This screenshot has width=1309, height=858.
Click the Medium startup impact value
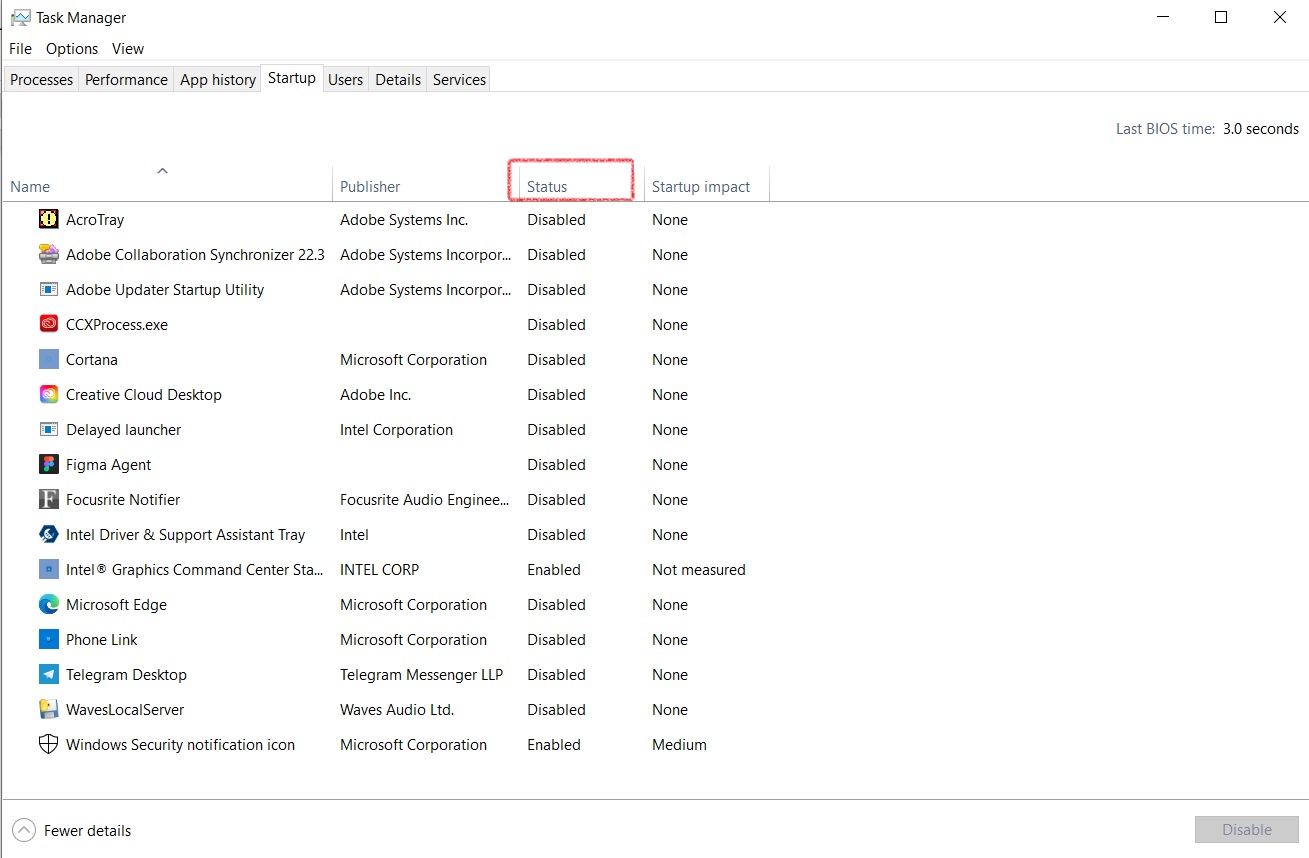pyautogui.click(x=679, y=744)
